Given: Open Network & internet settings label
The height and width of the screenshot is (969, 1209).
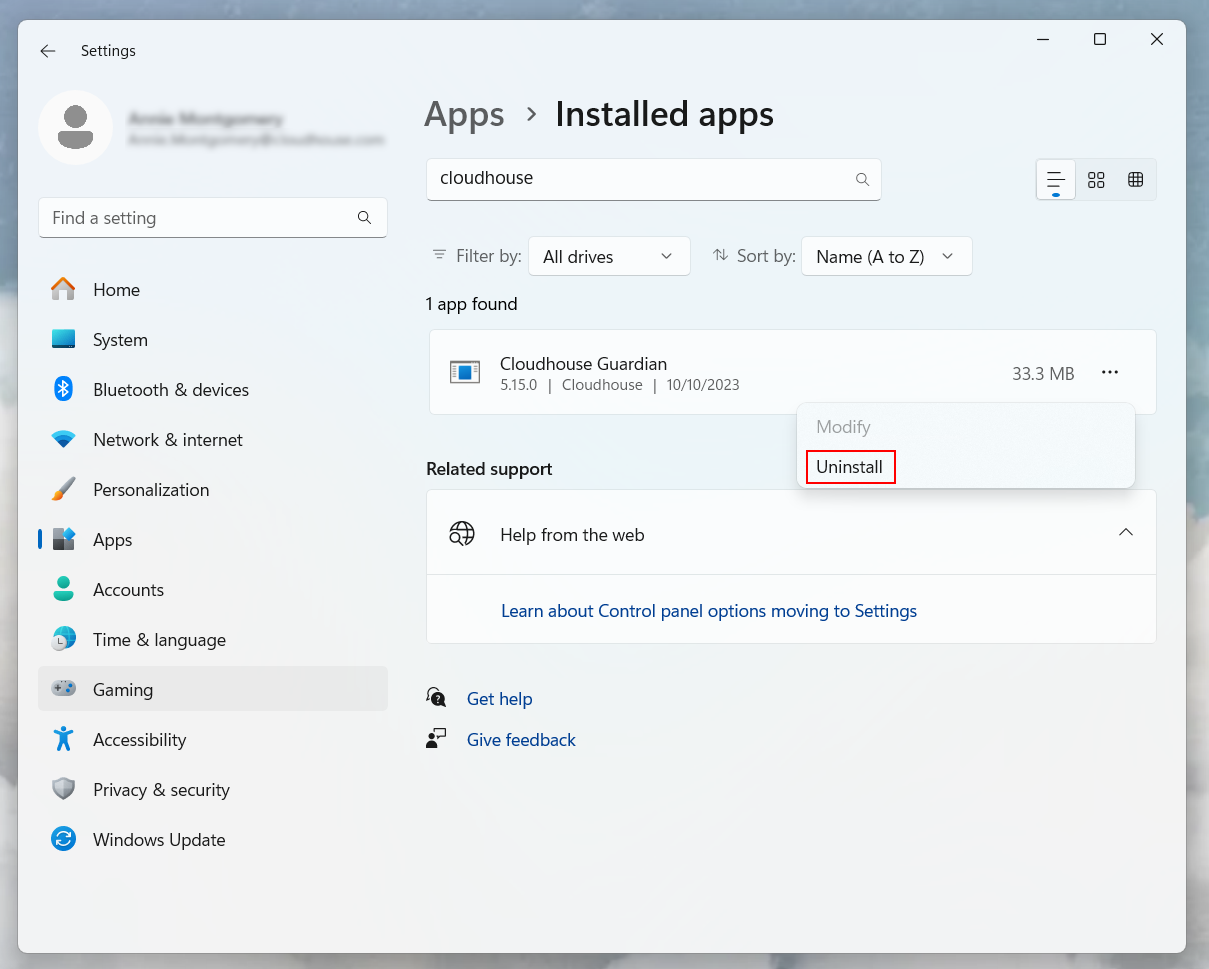Looking at the screenshot, I should point(168,440).
